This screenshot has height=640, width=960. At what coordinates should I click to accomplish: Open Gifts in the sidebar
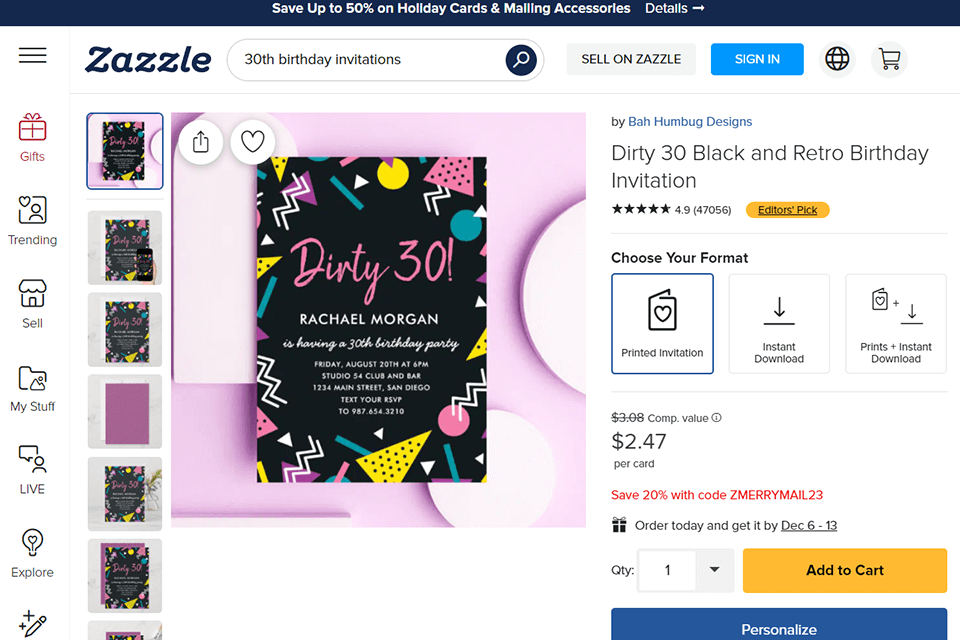click(x=32, y=138)
